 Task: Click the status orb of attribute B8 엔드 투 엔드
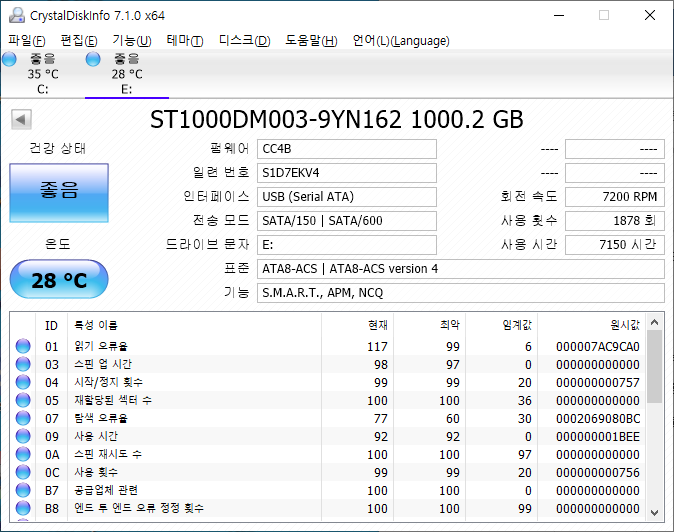(x=23, y=508)
